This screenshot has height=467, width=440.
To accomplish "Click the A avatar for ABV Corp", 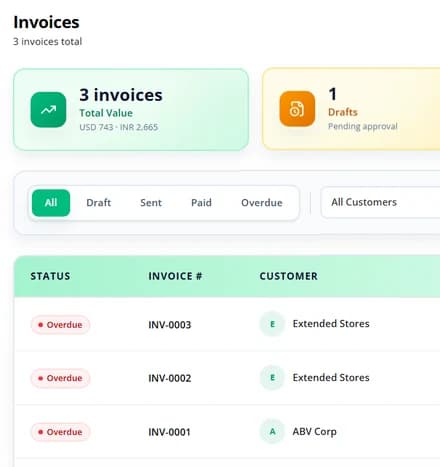I will click(x=272, y=431).
